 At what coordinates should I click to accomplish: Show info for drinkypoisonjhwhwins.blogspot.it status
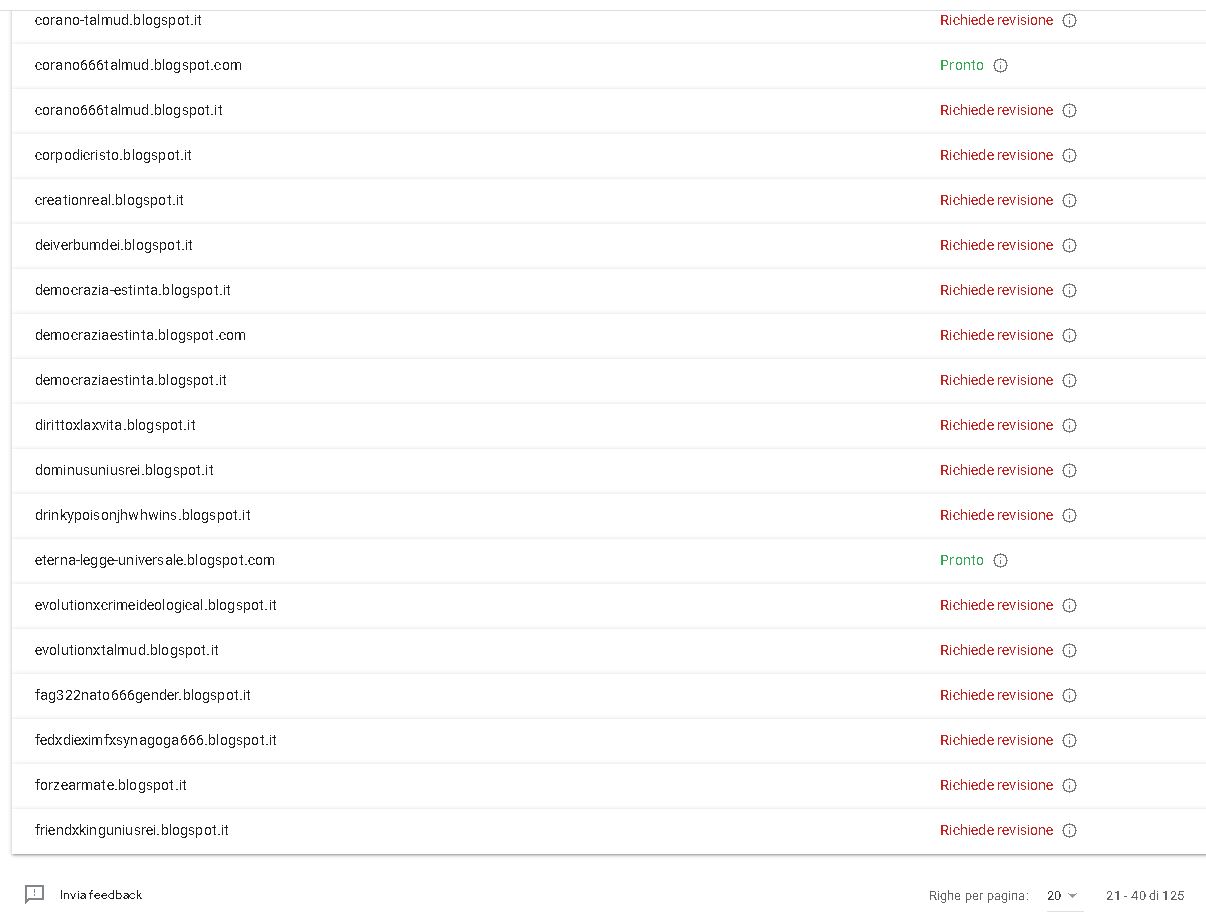(x=1069, y=515)
